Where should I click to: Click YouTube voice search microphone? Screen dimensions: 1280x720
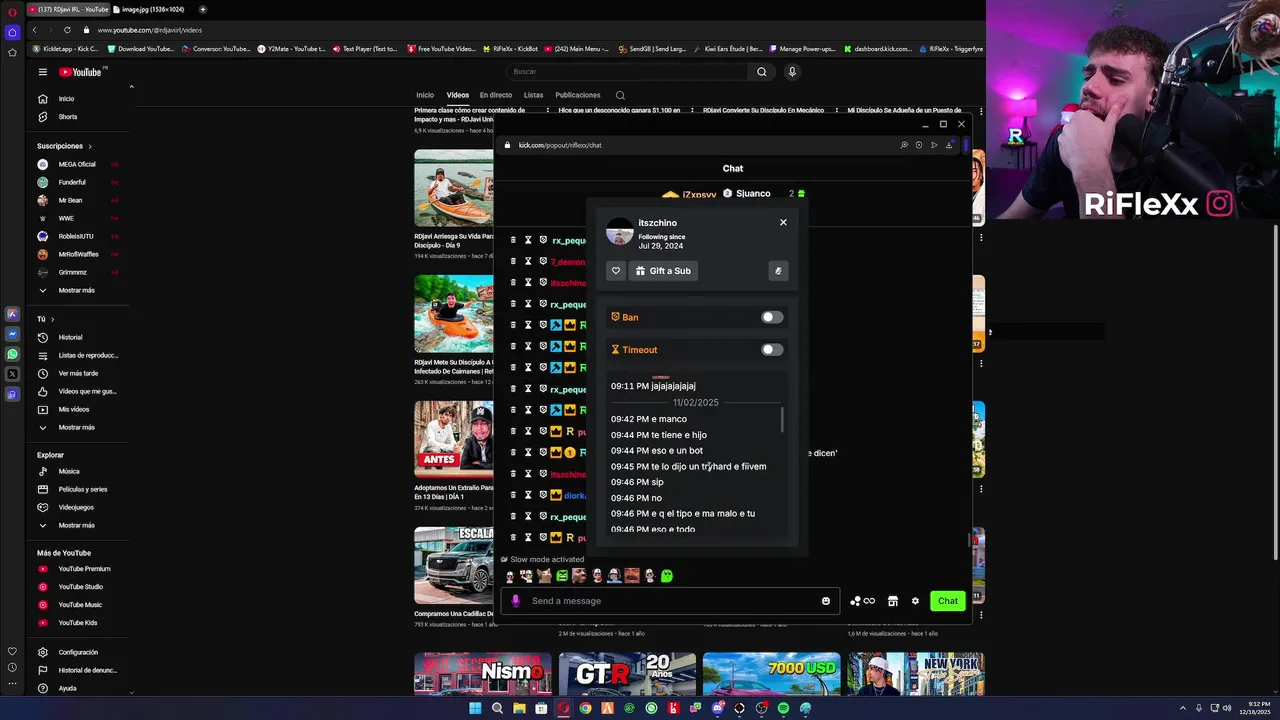pyautogui.click(x=792, y=72)
